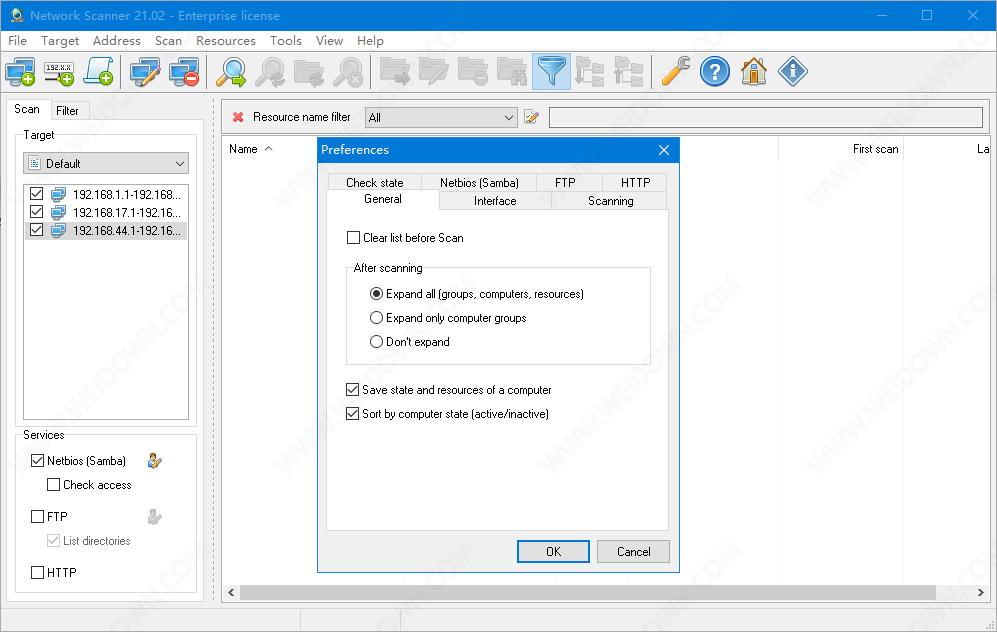The image size is (997, 632).
Task: Click the edit computer pencil icon
Action: pos(145,72)
